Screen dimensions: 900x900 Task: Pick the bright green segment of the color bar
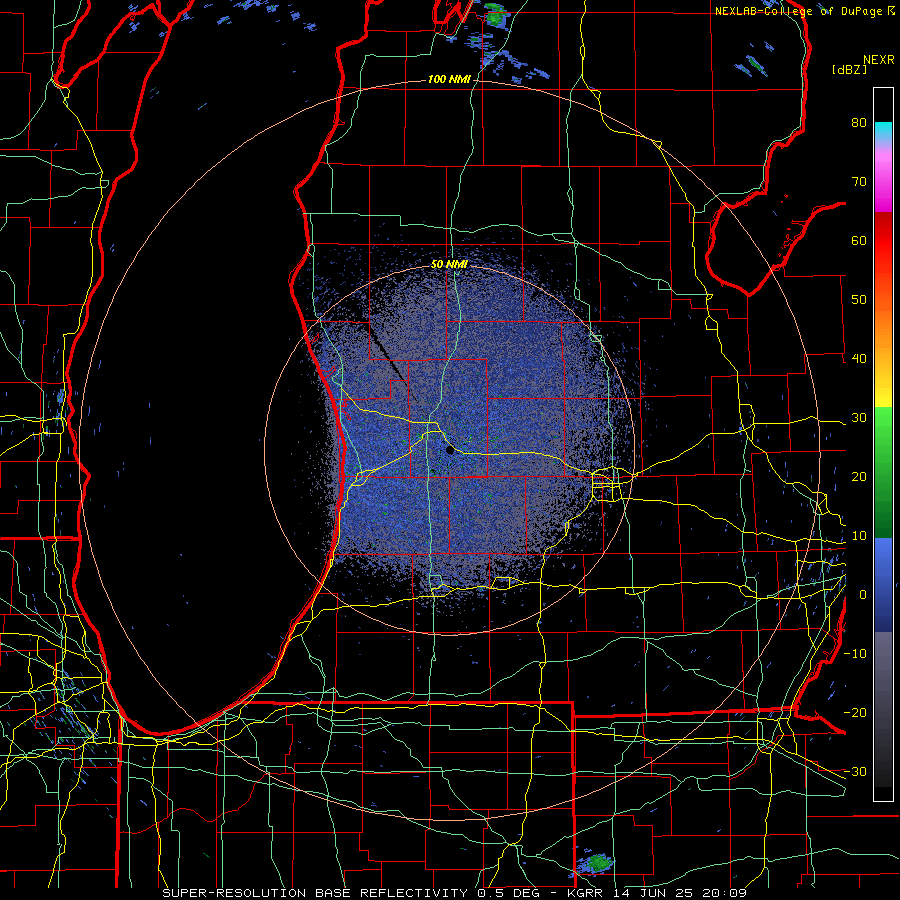tap(883, 430)
